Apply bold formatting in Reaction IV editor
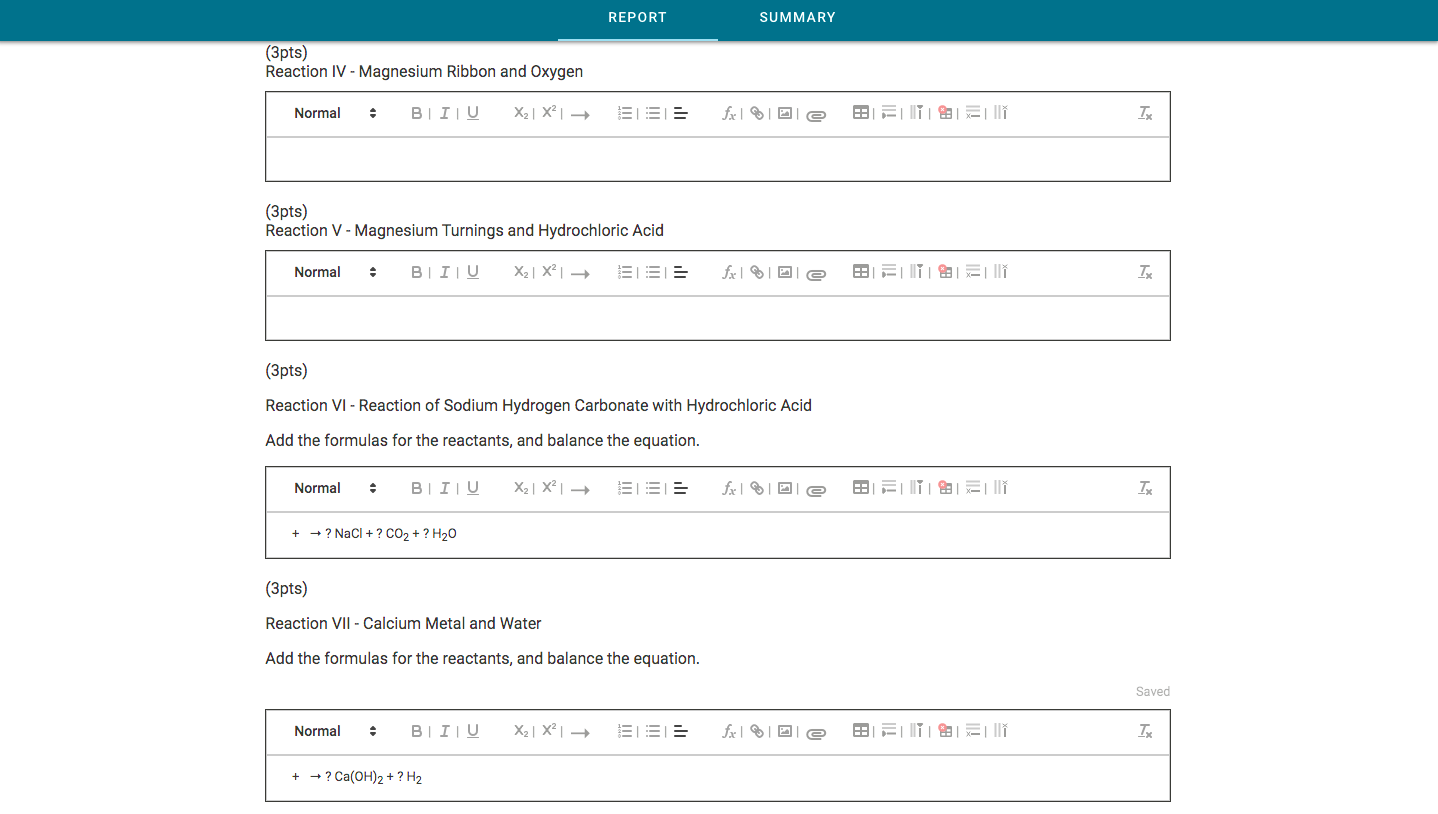This screenshot has height=814, width=1438. (x=417, y=113)
